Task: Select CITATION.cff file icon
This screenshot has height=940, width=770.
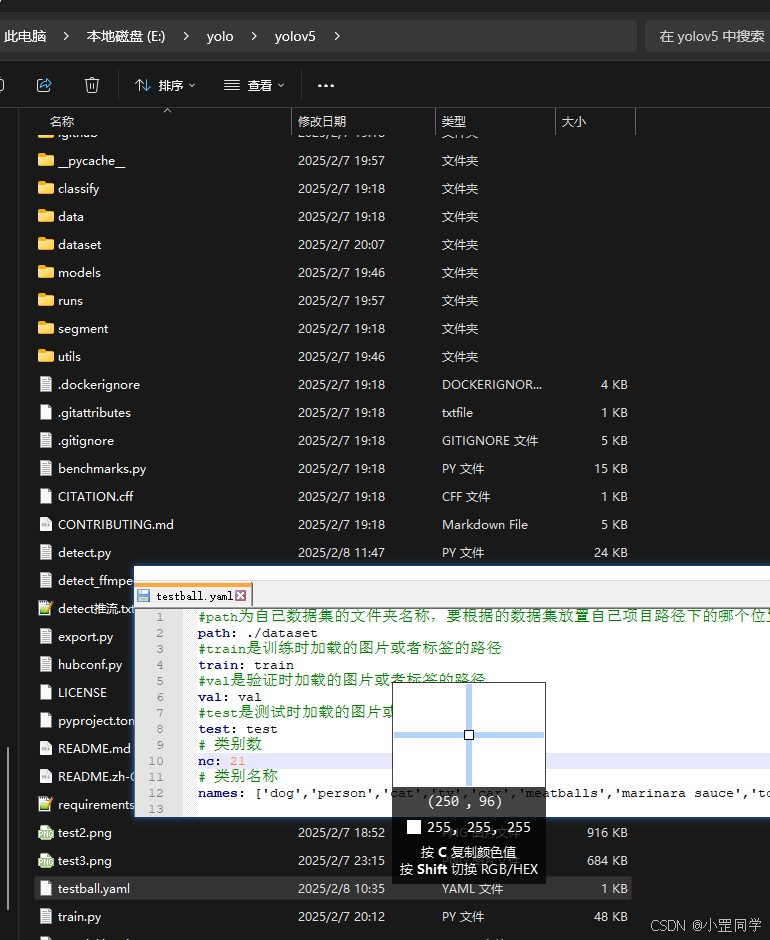Action: click(x=46, y=496)
